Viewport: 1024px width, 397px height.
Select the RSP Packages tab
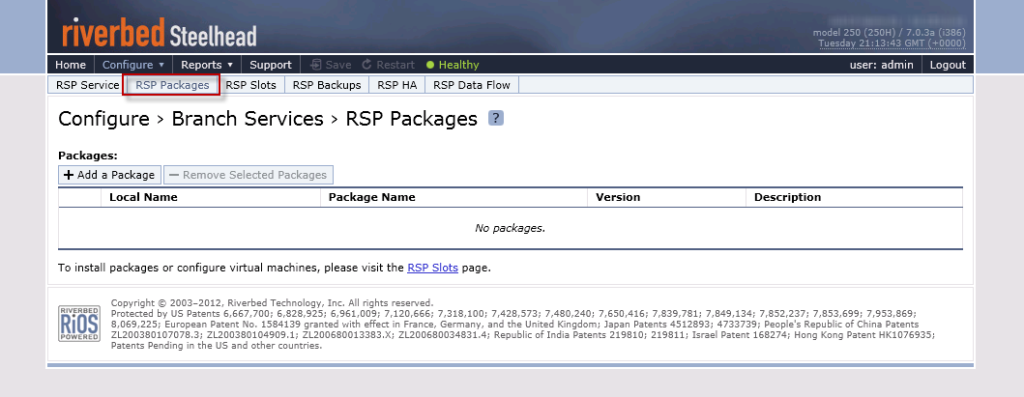[172, 85]
